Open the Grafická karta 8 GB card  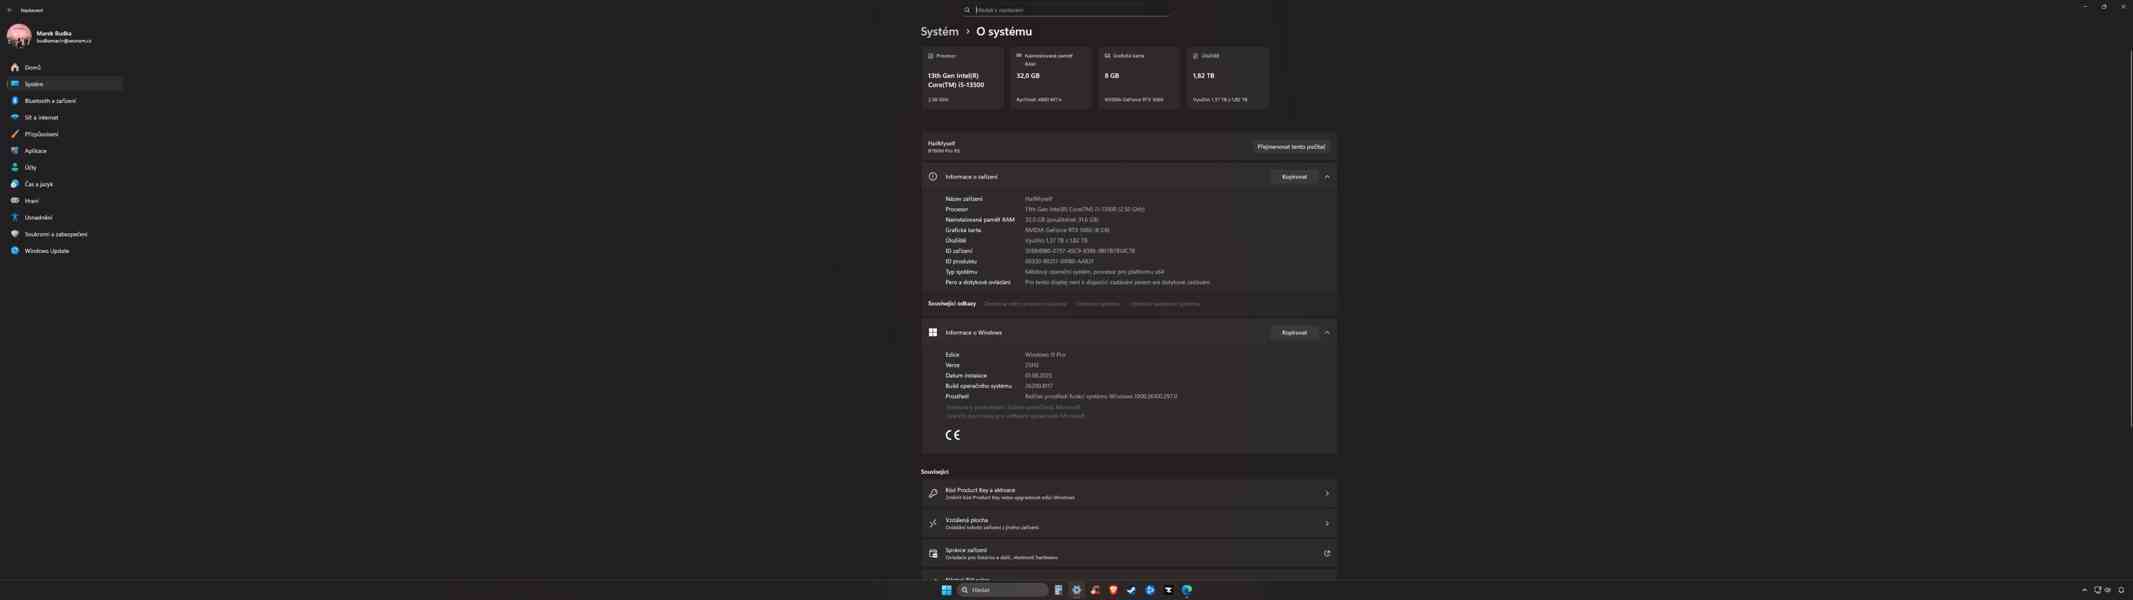[x=1139, y=78]
